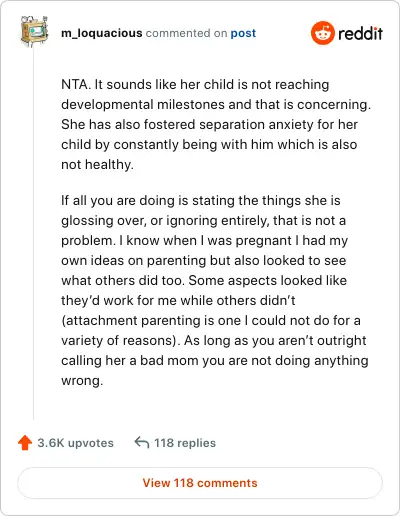Click the final word "wrong."
400x516 pixels.
tap(82, 381)
